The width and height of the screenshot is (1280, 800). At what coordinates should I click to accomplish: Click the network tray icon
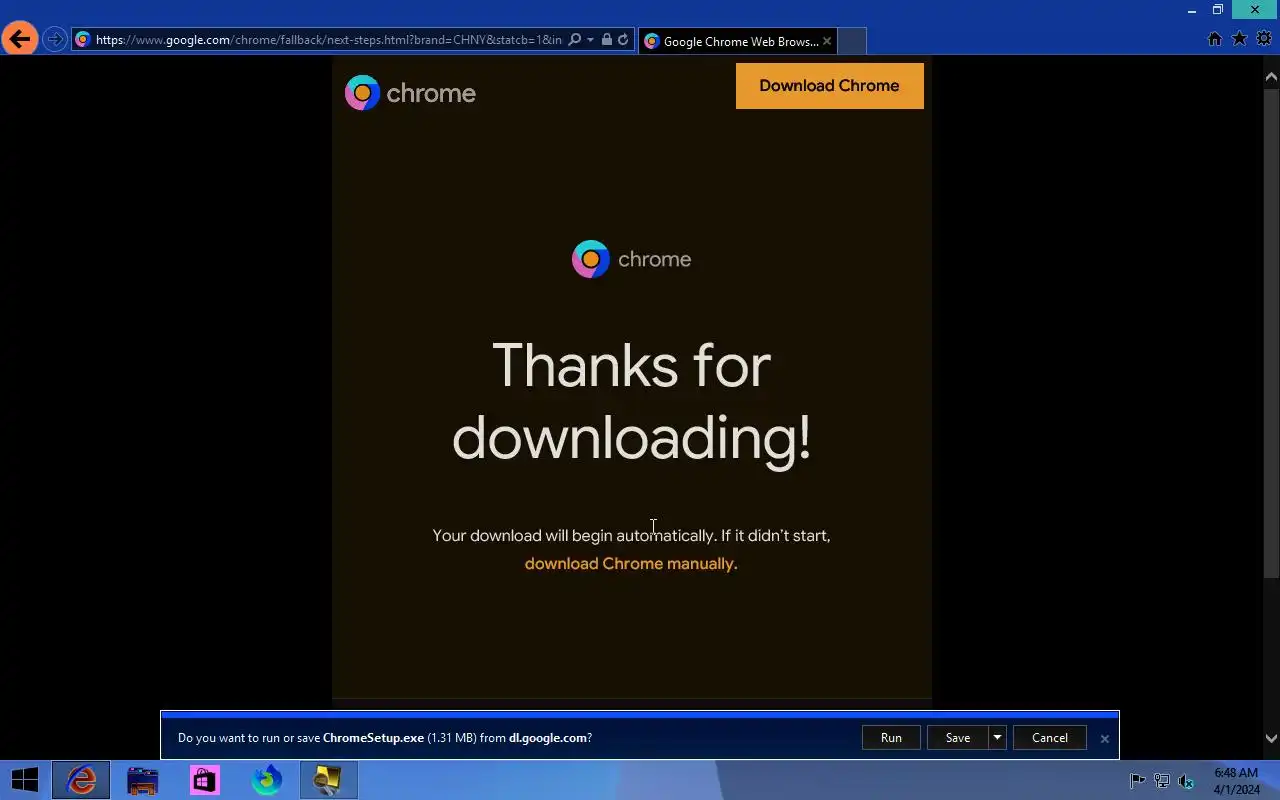(1161, 781)
